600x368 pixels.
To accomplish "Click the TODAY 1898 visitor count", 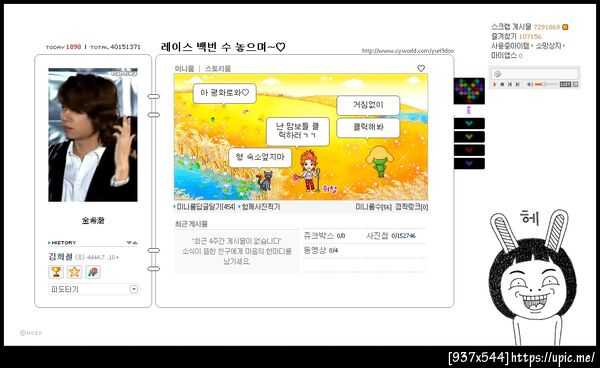I will 64,47.
